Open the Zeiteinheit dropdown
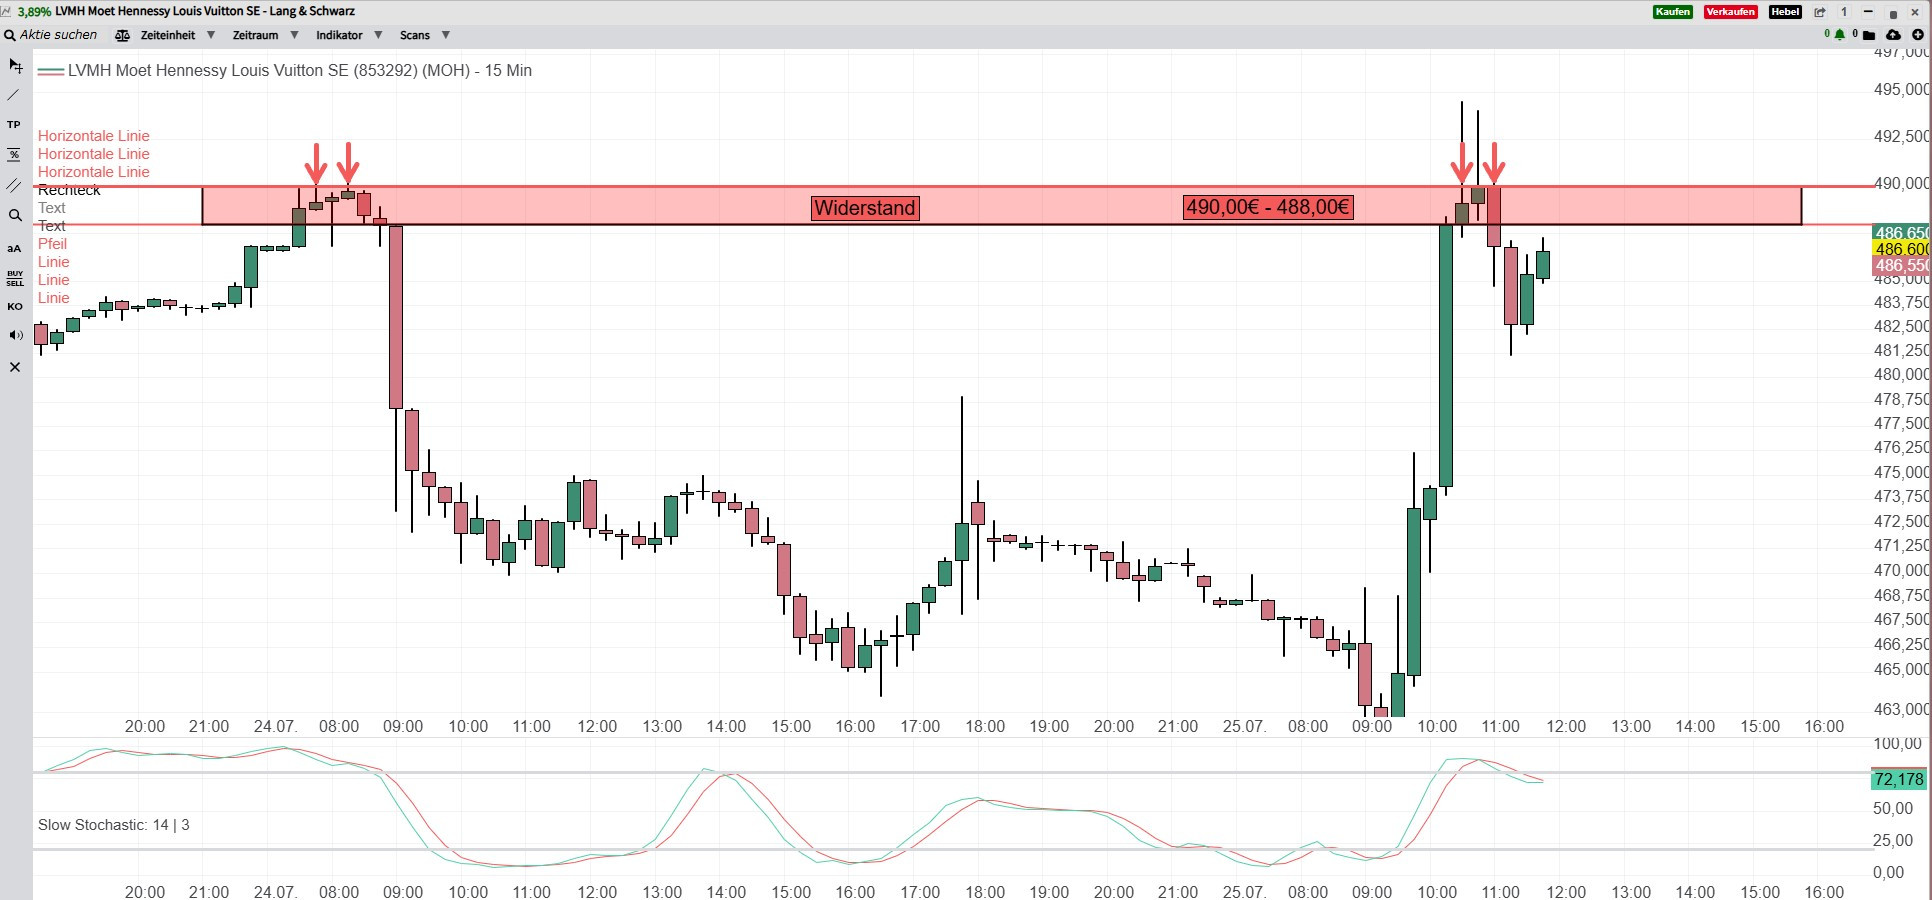 178,35
